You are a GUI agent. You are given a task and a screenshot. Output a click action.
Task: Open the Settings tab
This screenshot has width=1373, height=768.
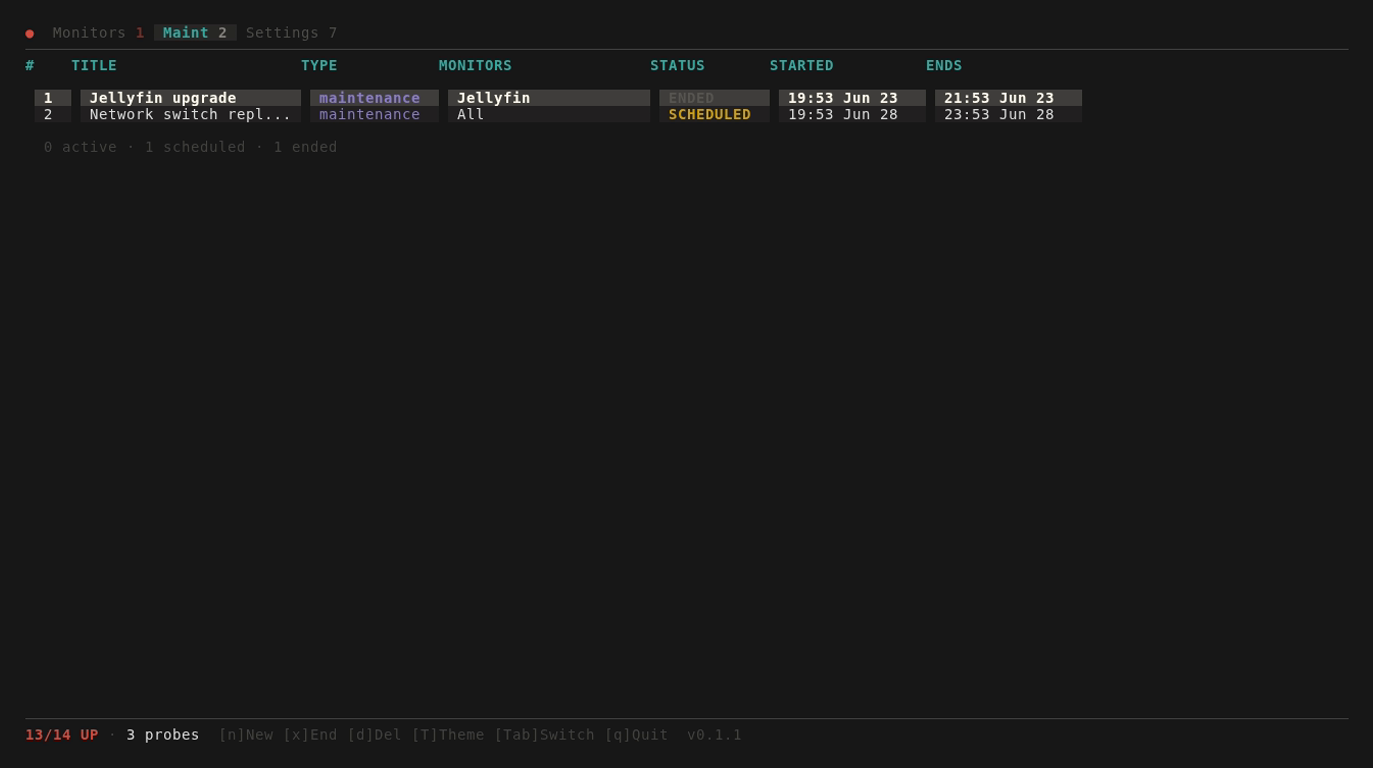coord(291,33)
